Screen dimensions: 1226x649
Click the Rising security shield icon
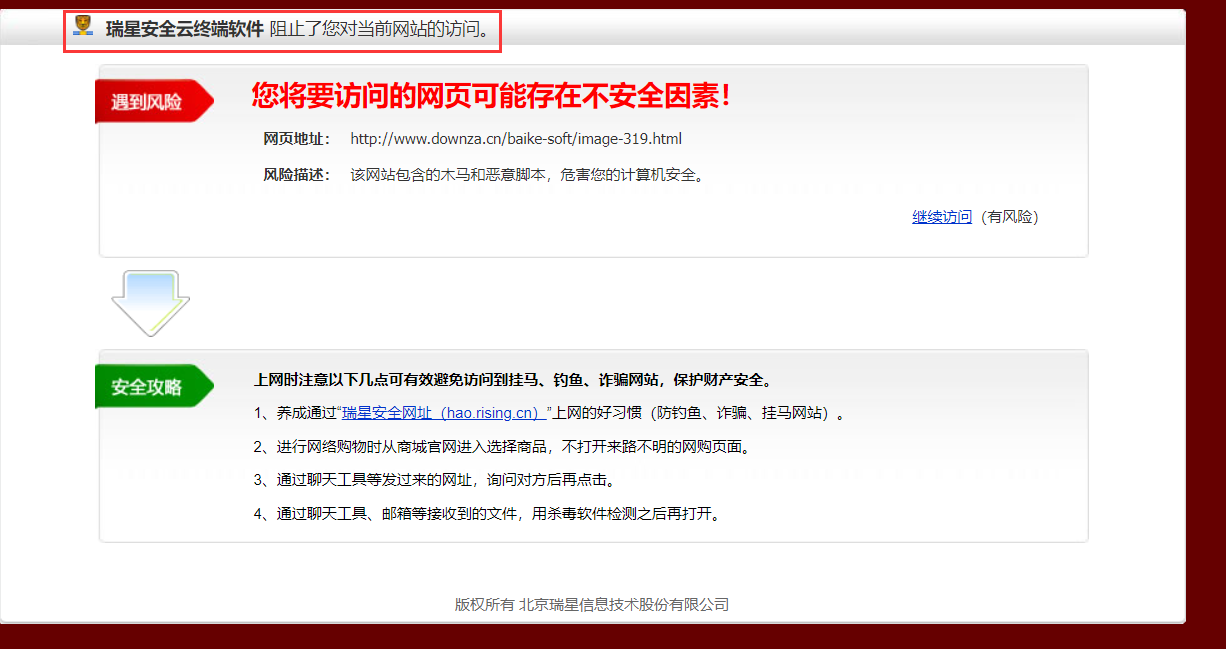pos(84,27)
